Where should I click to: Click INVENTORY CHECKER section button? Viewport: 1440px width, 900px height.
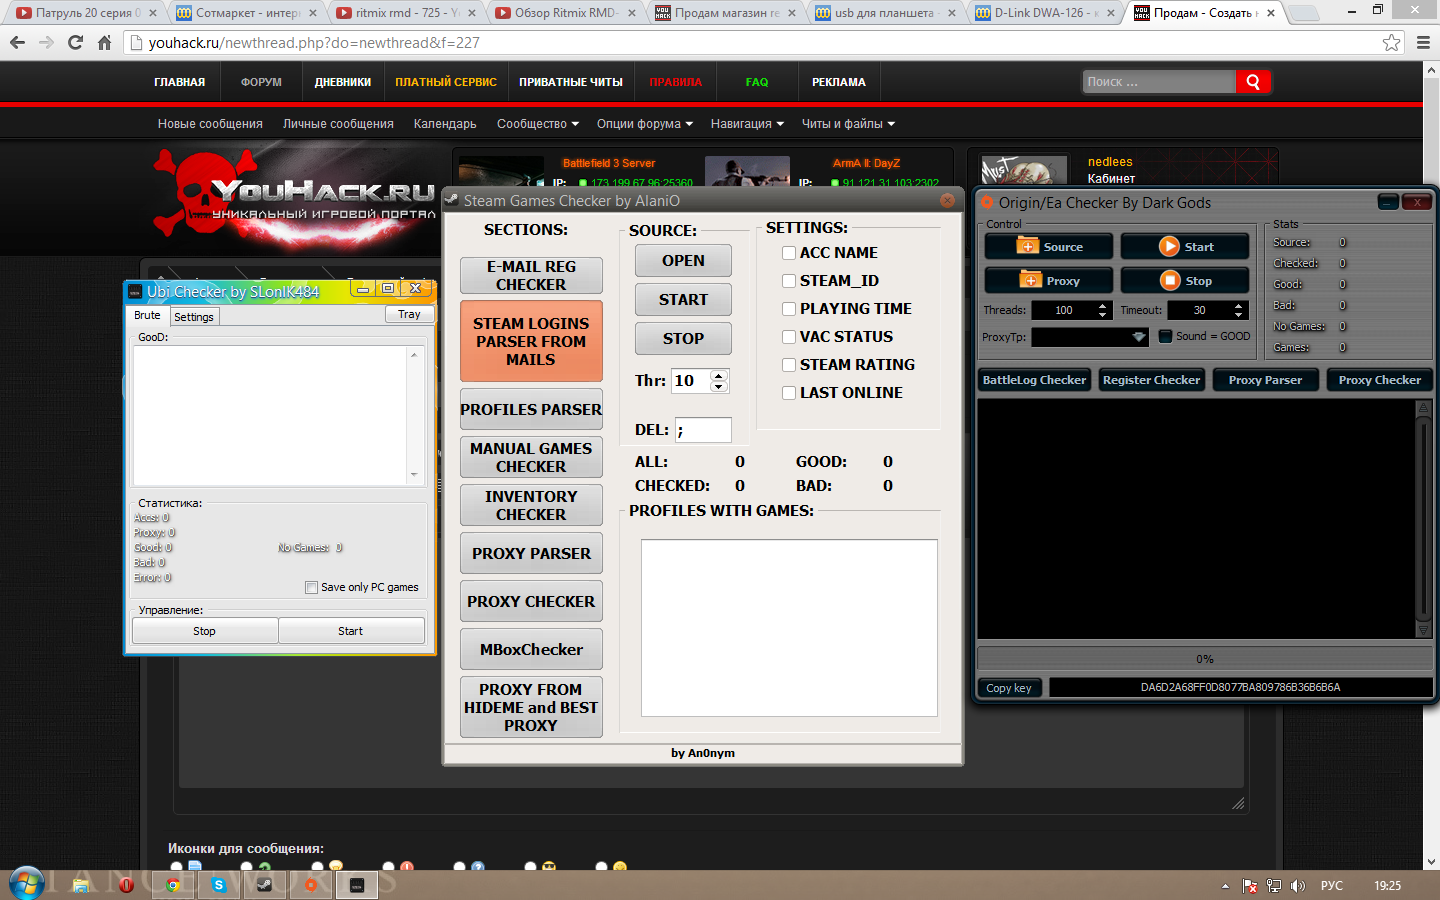coord(531,505)
